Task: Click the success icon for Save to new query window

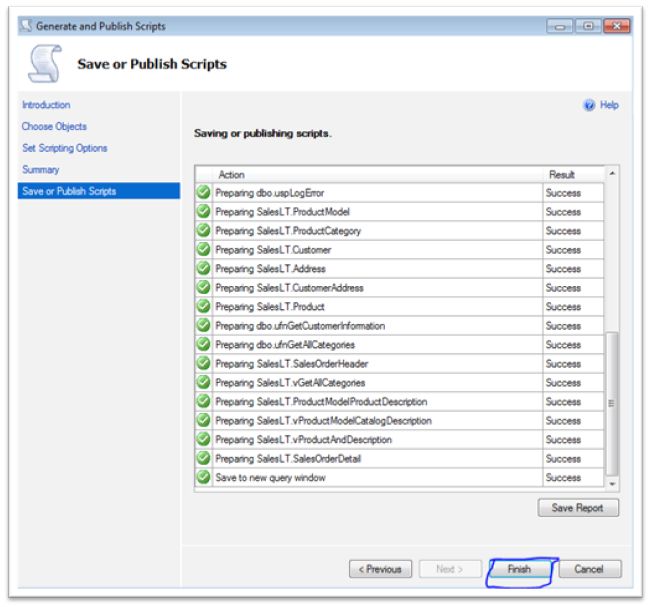Action: [204, 477]
